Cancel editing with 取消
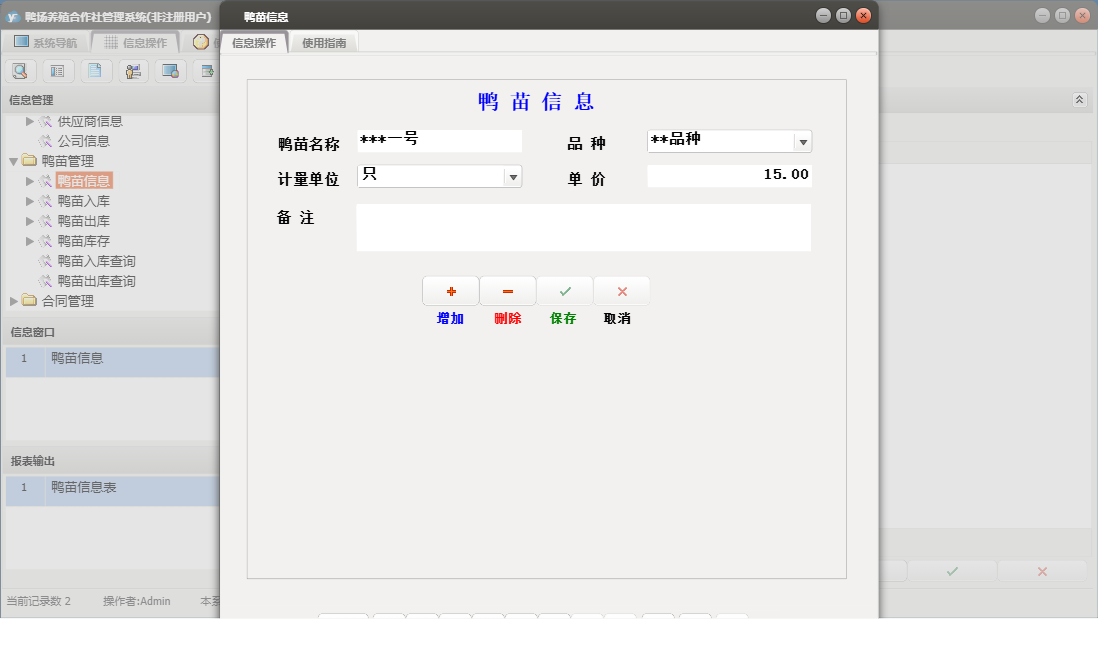Screen dimensions: 1098x655 pyautogui.click(x=621, y=290)
